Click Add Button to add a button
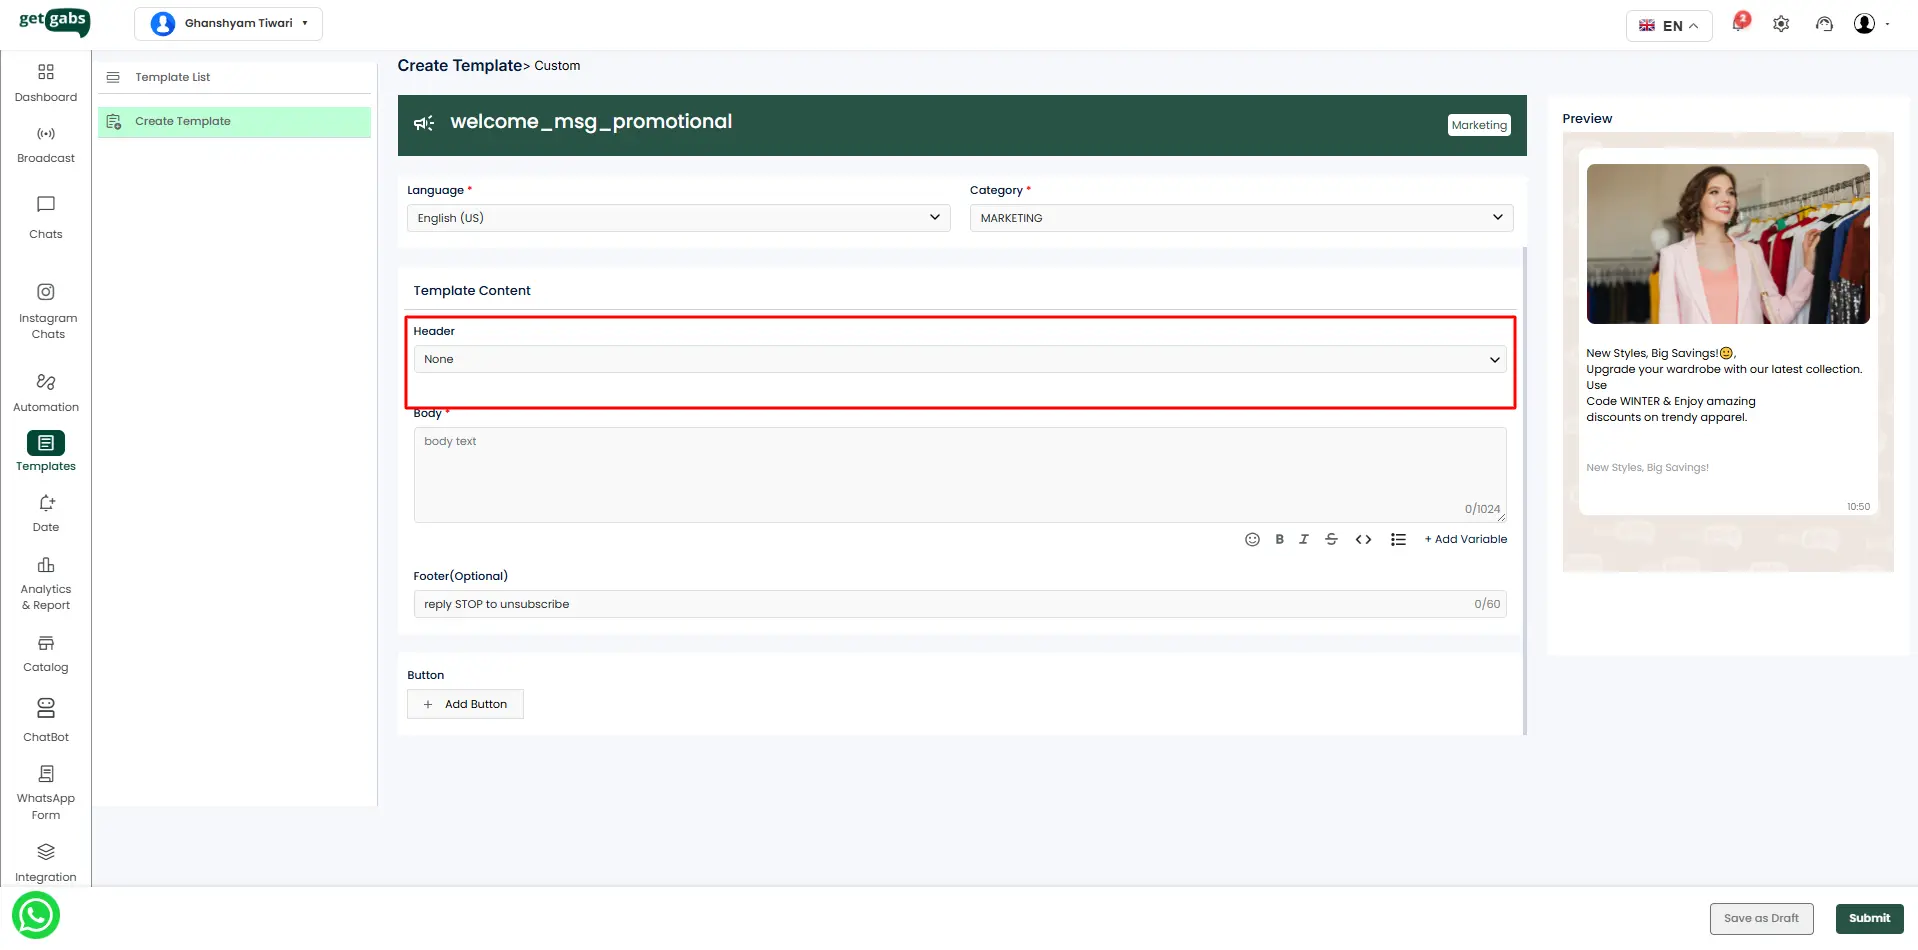1918x950 pixels. (465, 704)
